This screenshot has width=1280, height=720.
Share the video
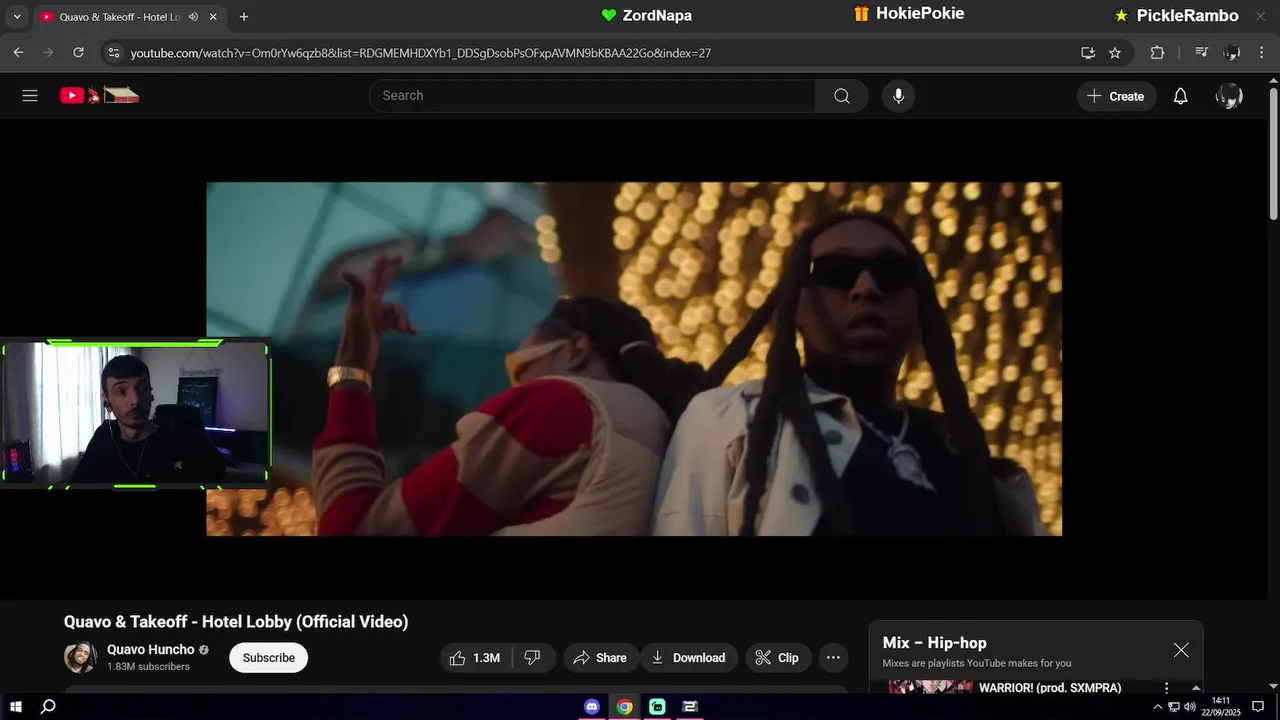click(x=600, y=658)
